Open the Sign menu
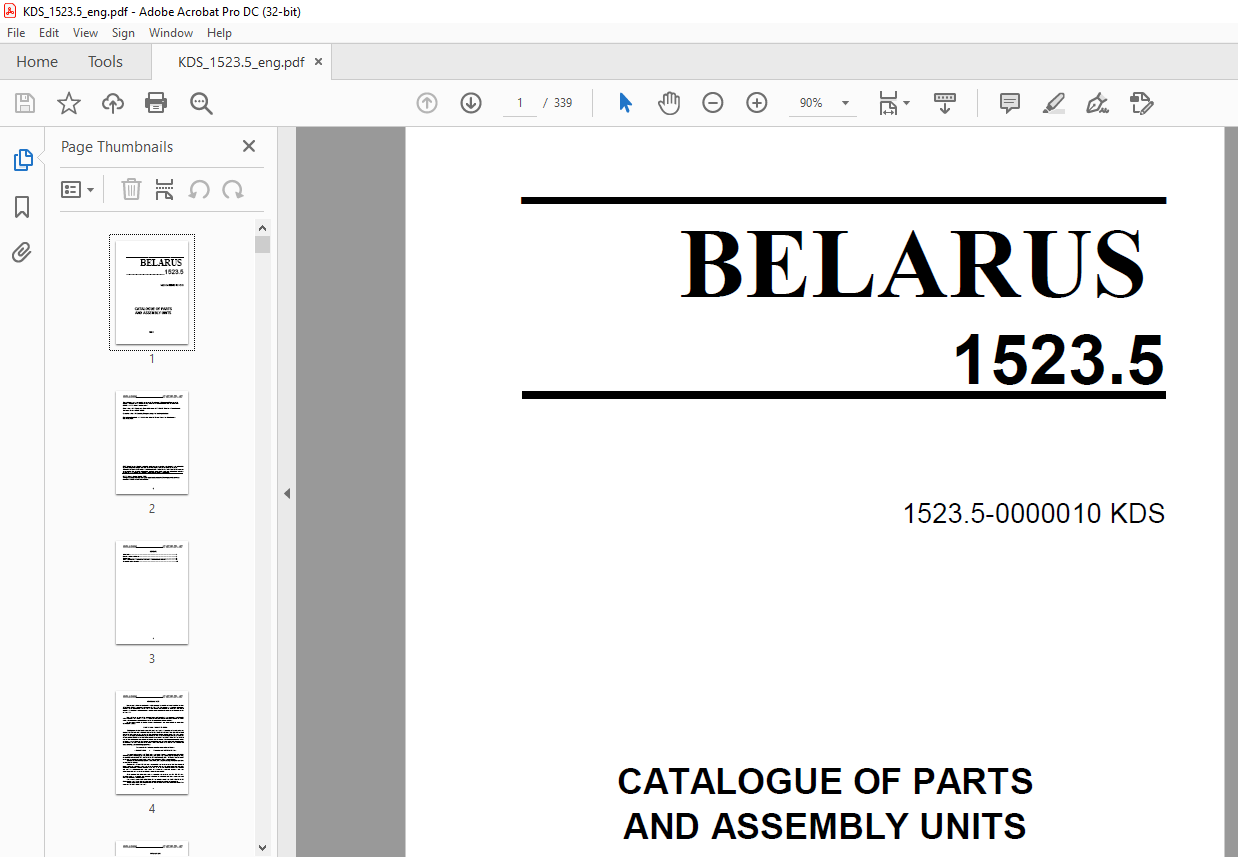The height and width of the screenshot is (857, 1238). (x=123, y=33)
